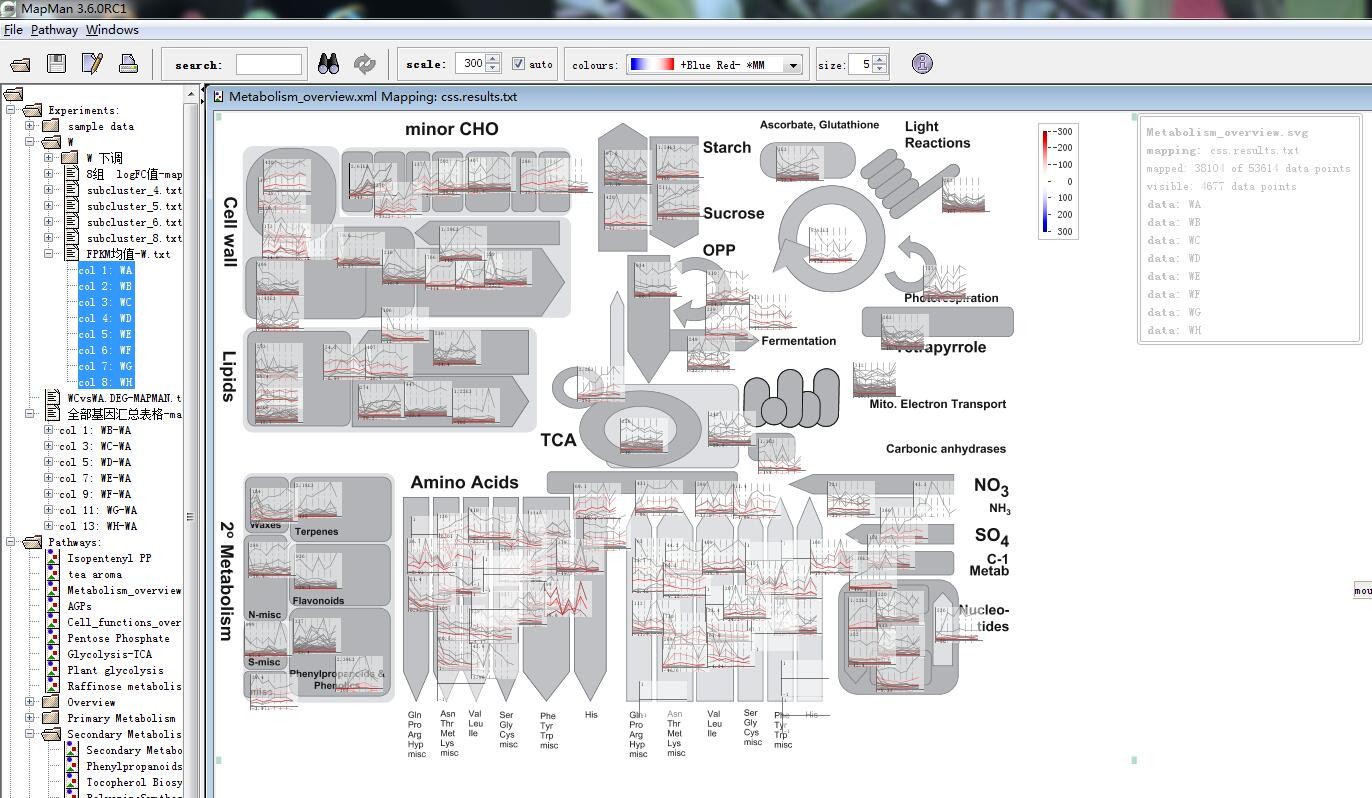Click the binoculars search icon
This screenshot has width=1372, height=798.
tap(328, 64)
